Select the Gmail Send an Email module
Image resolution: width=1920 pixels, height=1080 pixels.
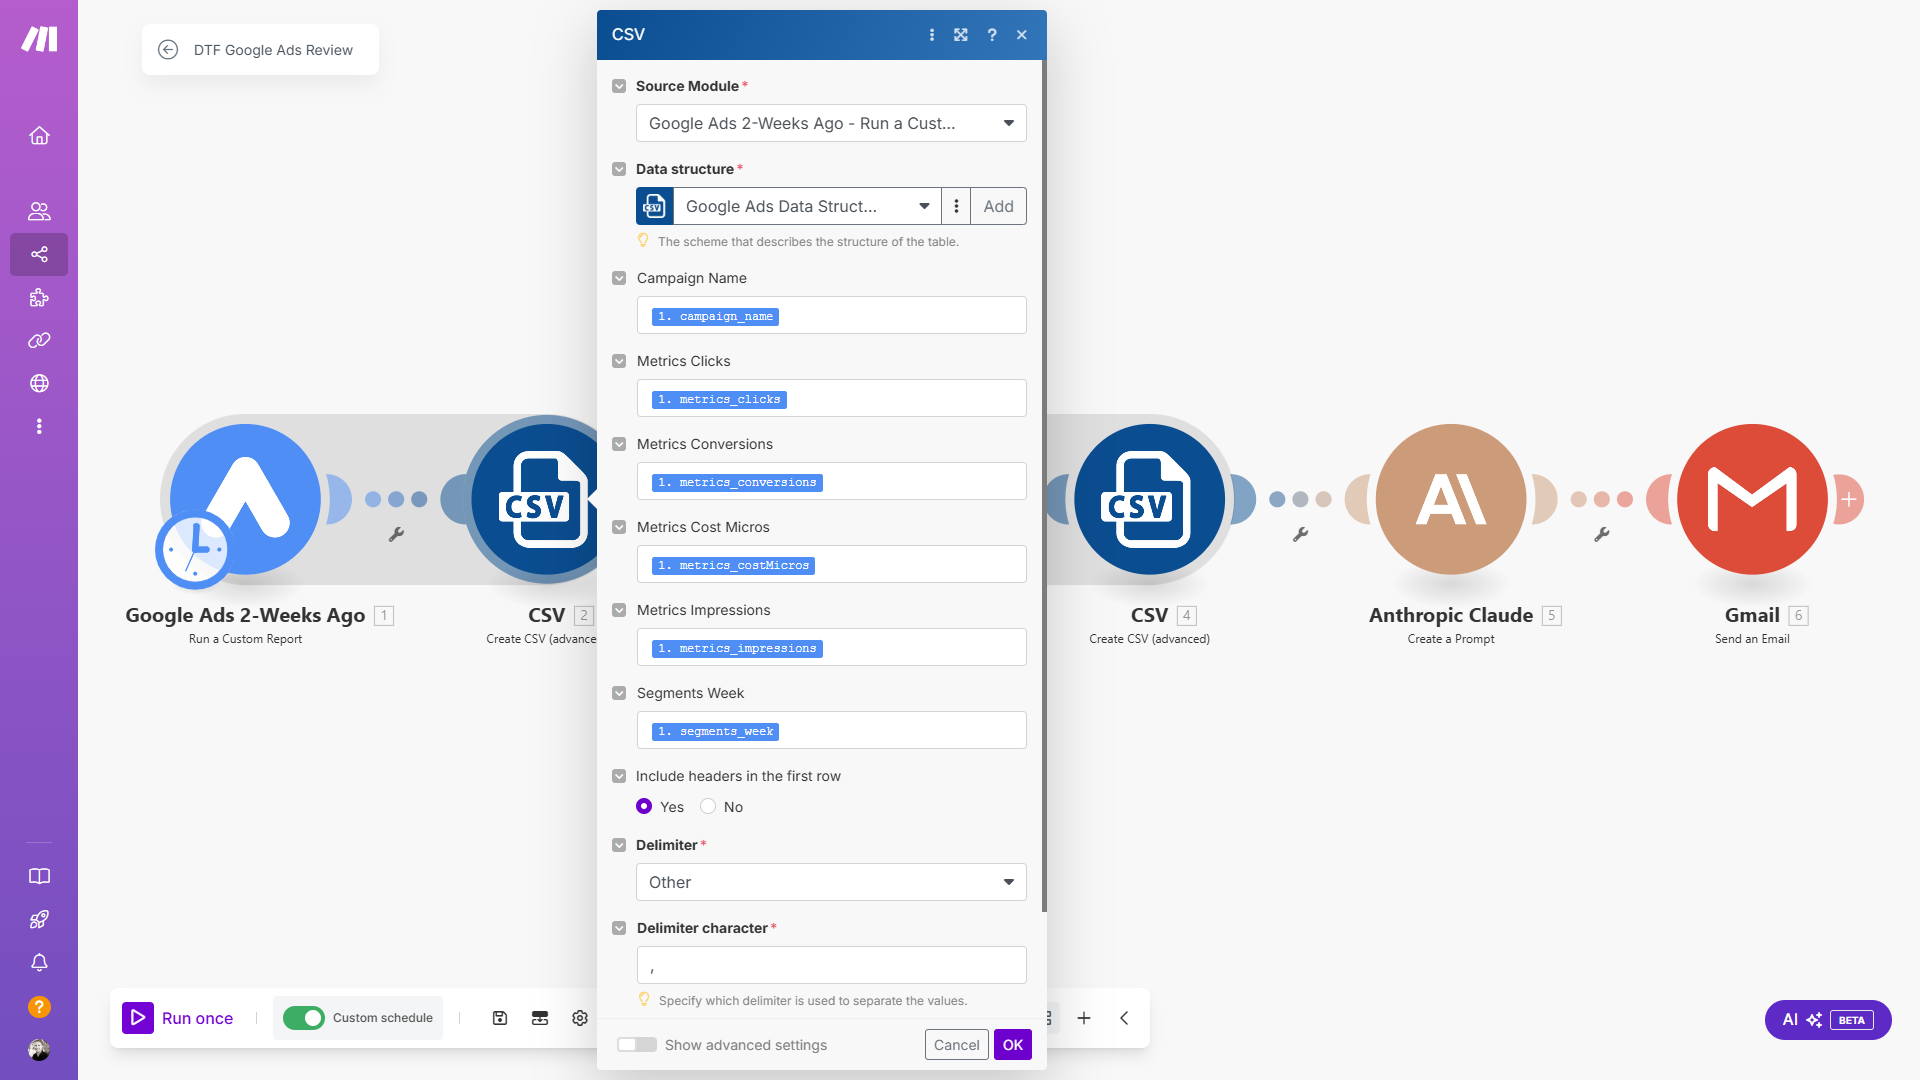[x=1753, y=500]
